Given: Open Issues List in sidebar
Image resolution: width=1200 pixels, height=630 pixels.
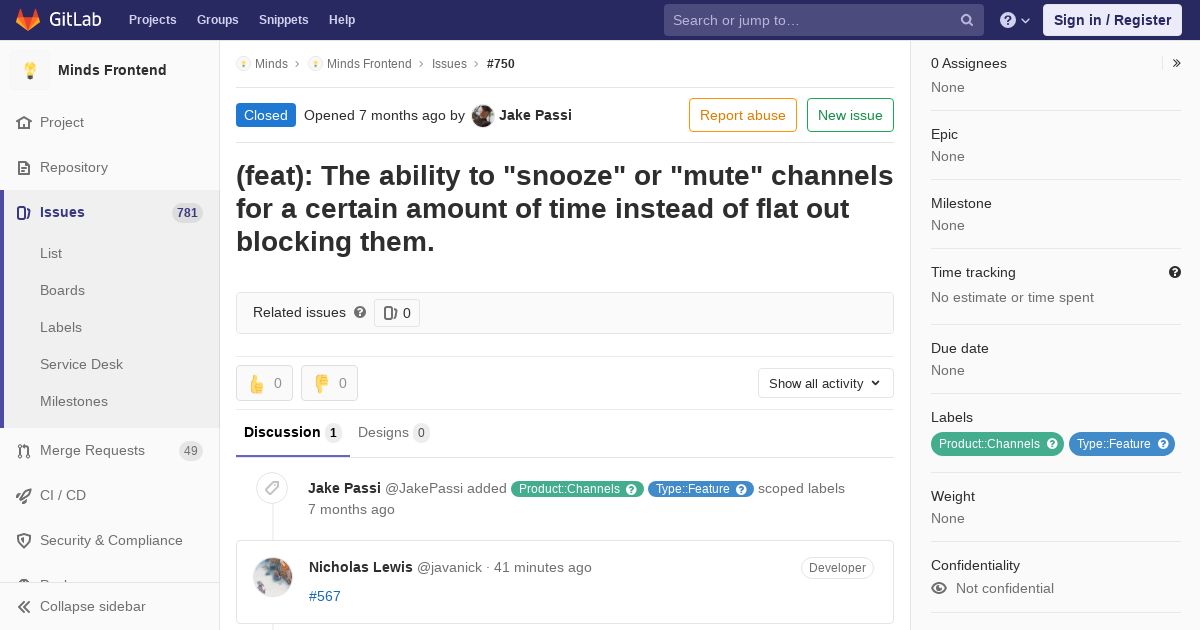Looking at the screenshot, I should (x=51, y=253).
